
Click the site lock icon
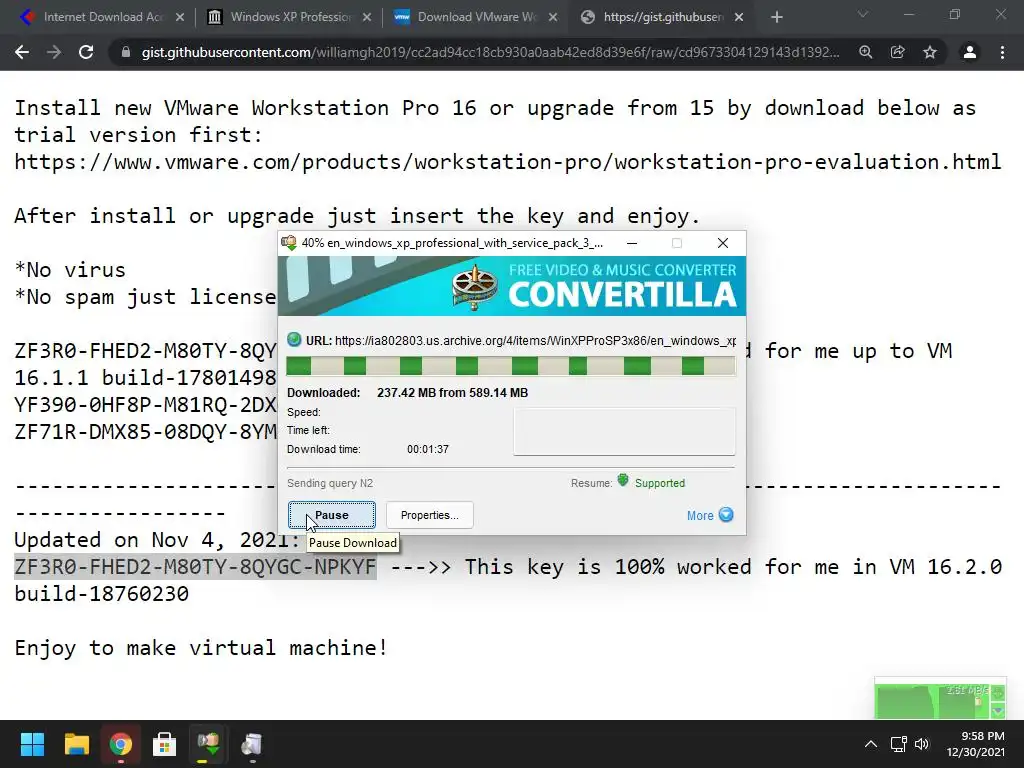tap(126, 52)
